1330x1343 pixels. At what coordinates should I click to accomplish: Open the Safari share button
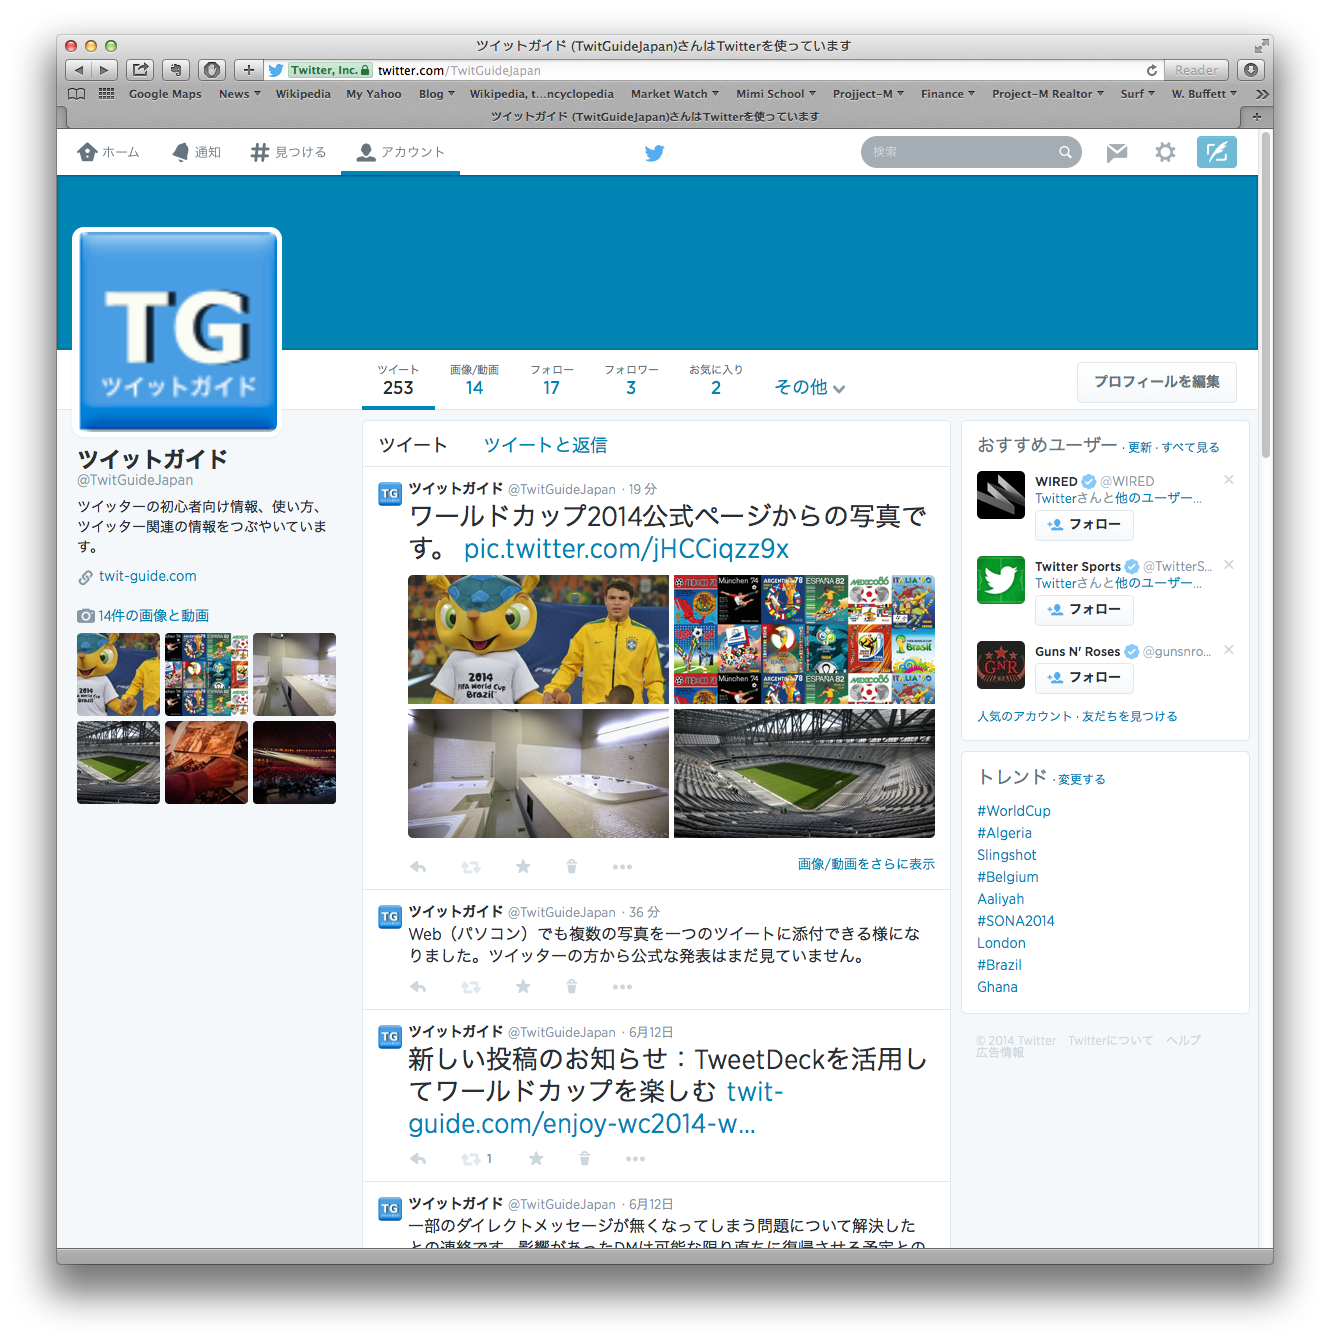pos(141,70)
